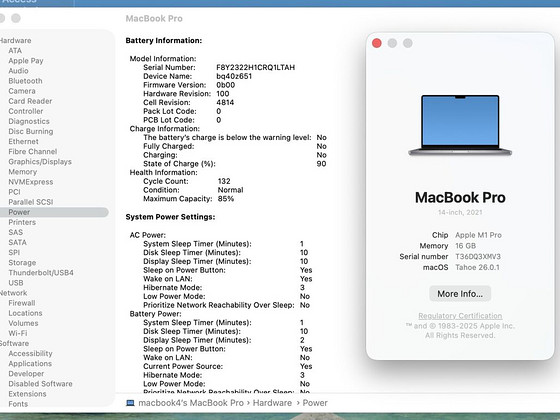Select SAS in sidebar
The image size is (560, 420).
pyautogui.click(x=15, y=232)
